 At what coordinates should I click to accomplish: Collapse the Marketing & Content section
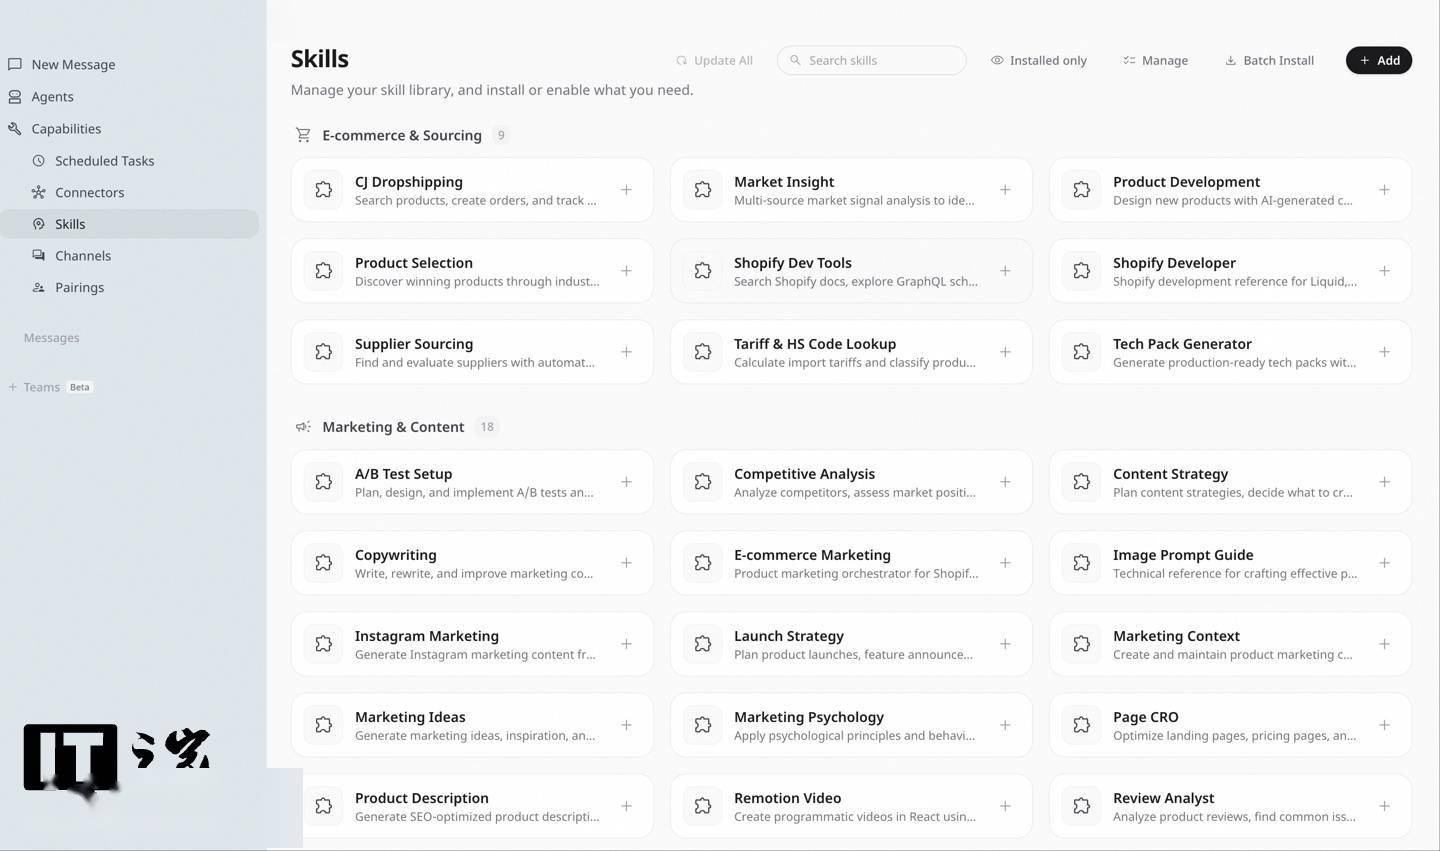click(392, 427)
